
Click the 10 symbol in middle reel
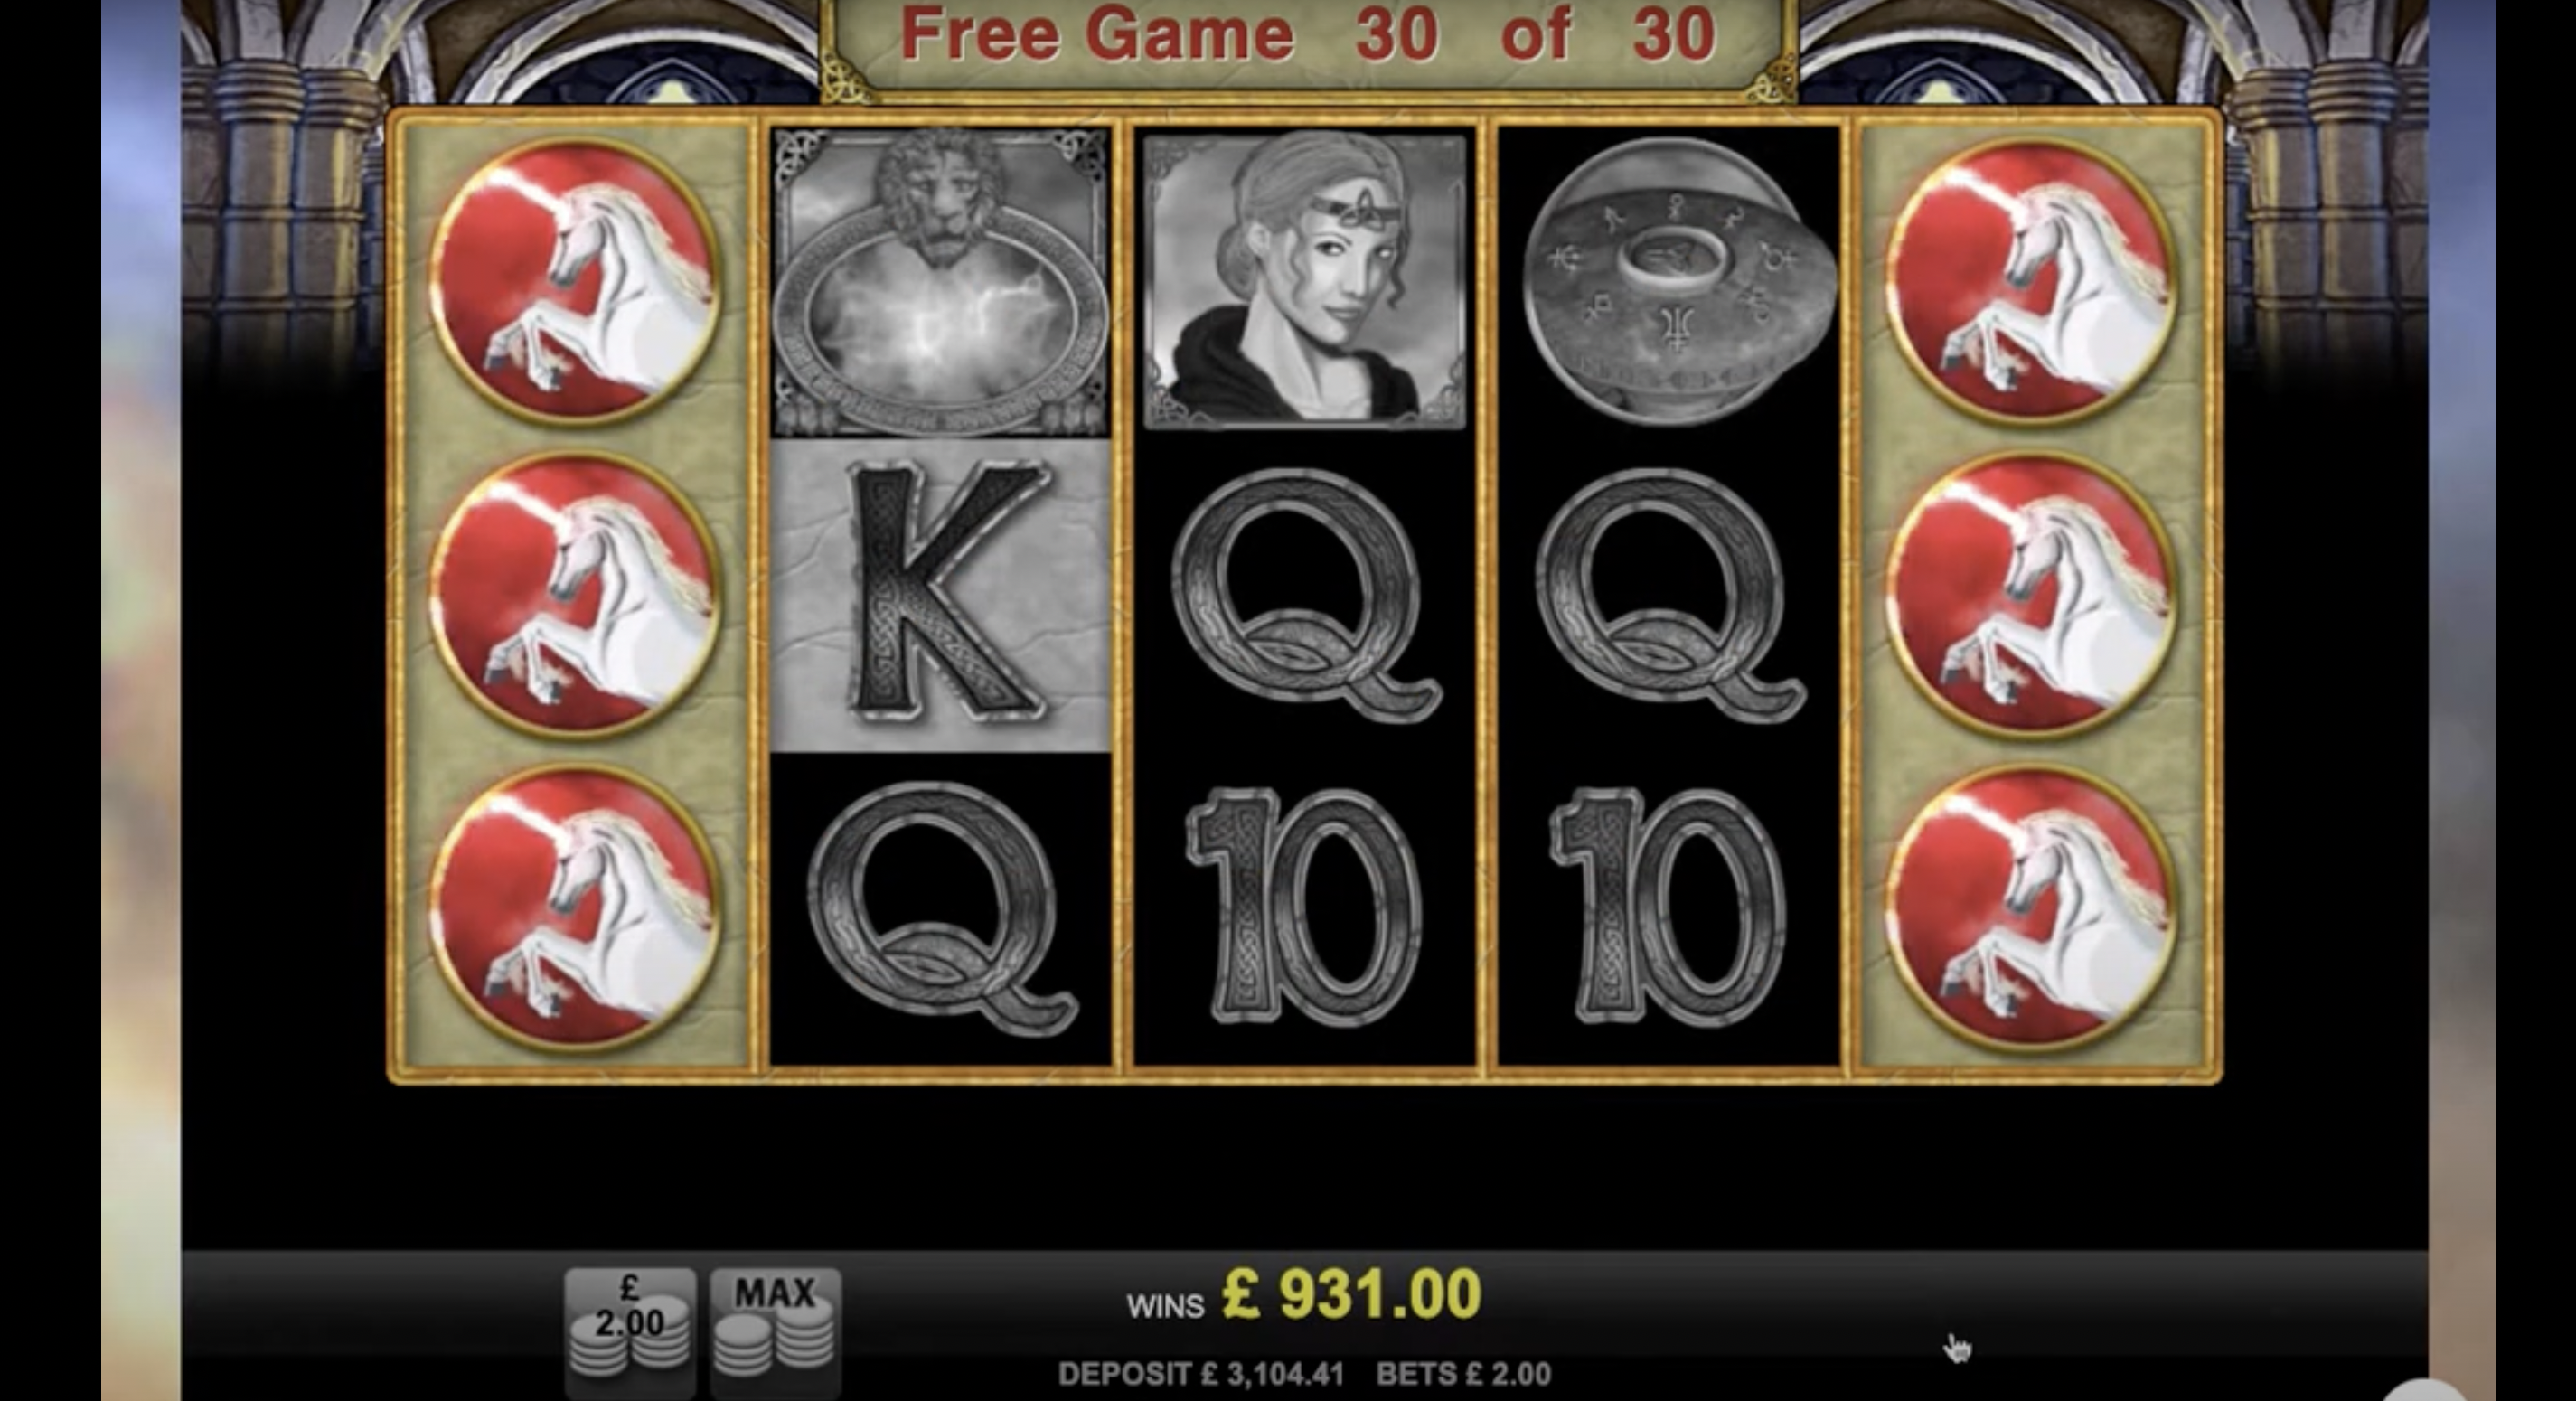(x=1304, y=907)
